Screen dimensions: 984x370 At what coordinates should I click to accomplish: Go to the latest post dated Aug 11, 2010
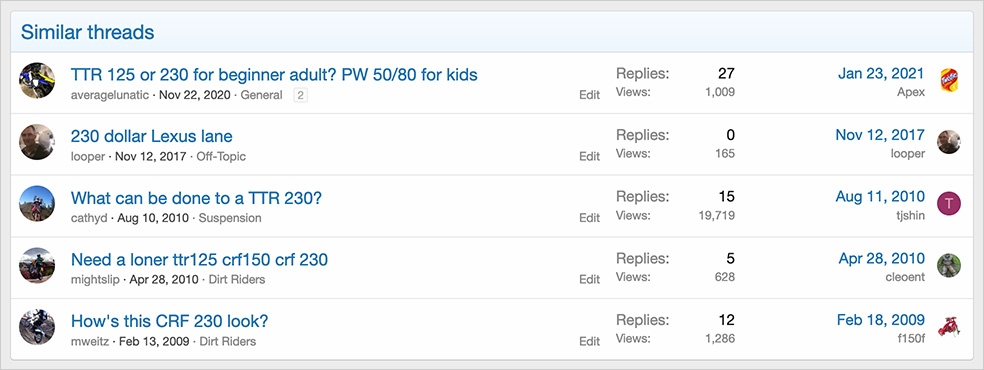(880, 196)
